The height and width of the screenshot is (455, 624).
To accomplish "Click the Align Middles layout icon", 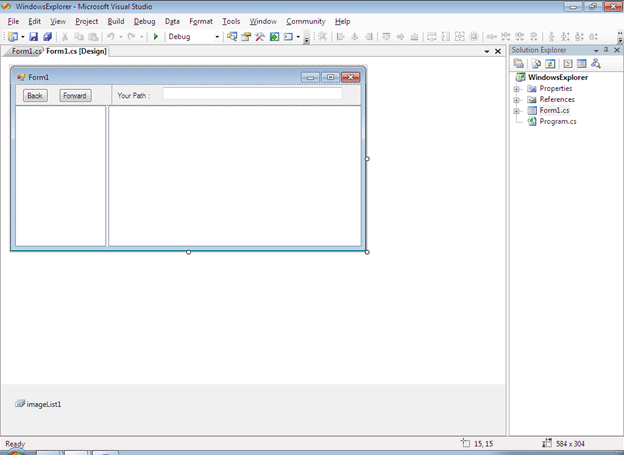I will point(400,37).
